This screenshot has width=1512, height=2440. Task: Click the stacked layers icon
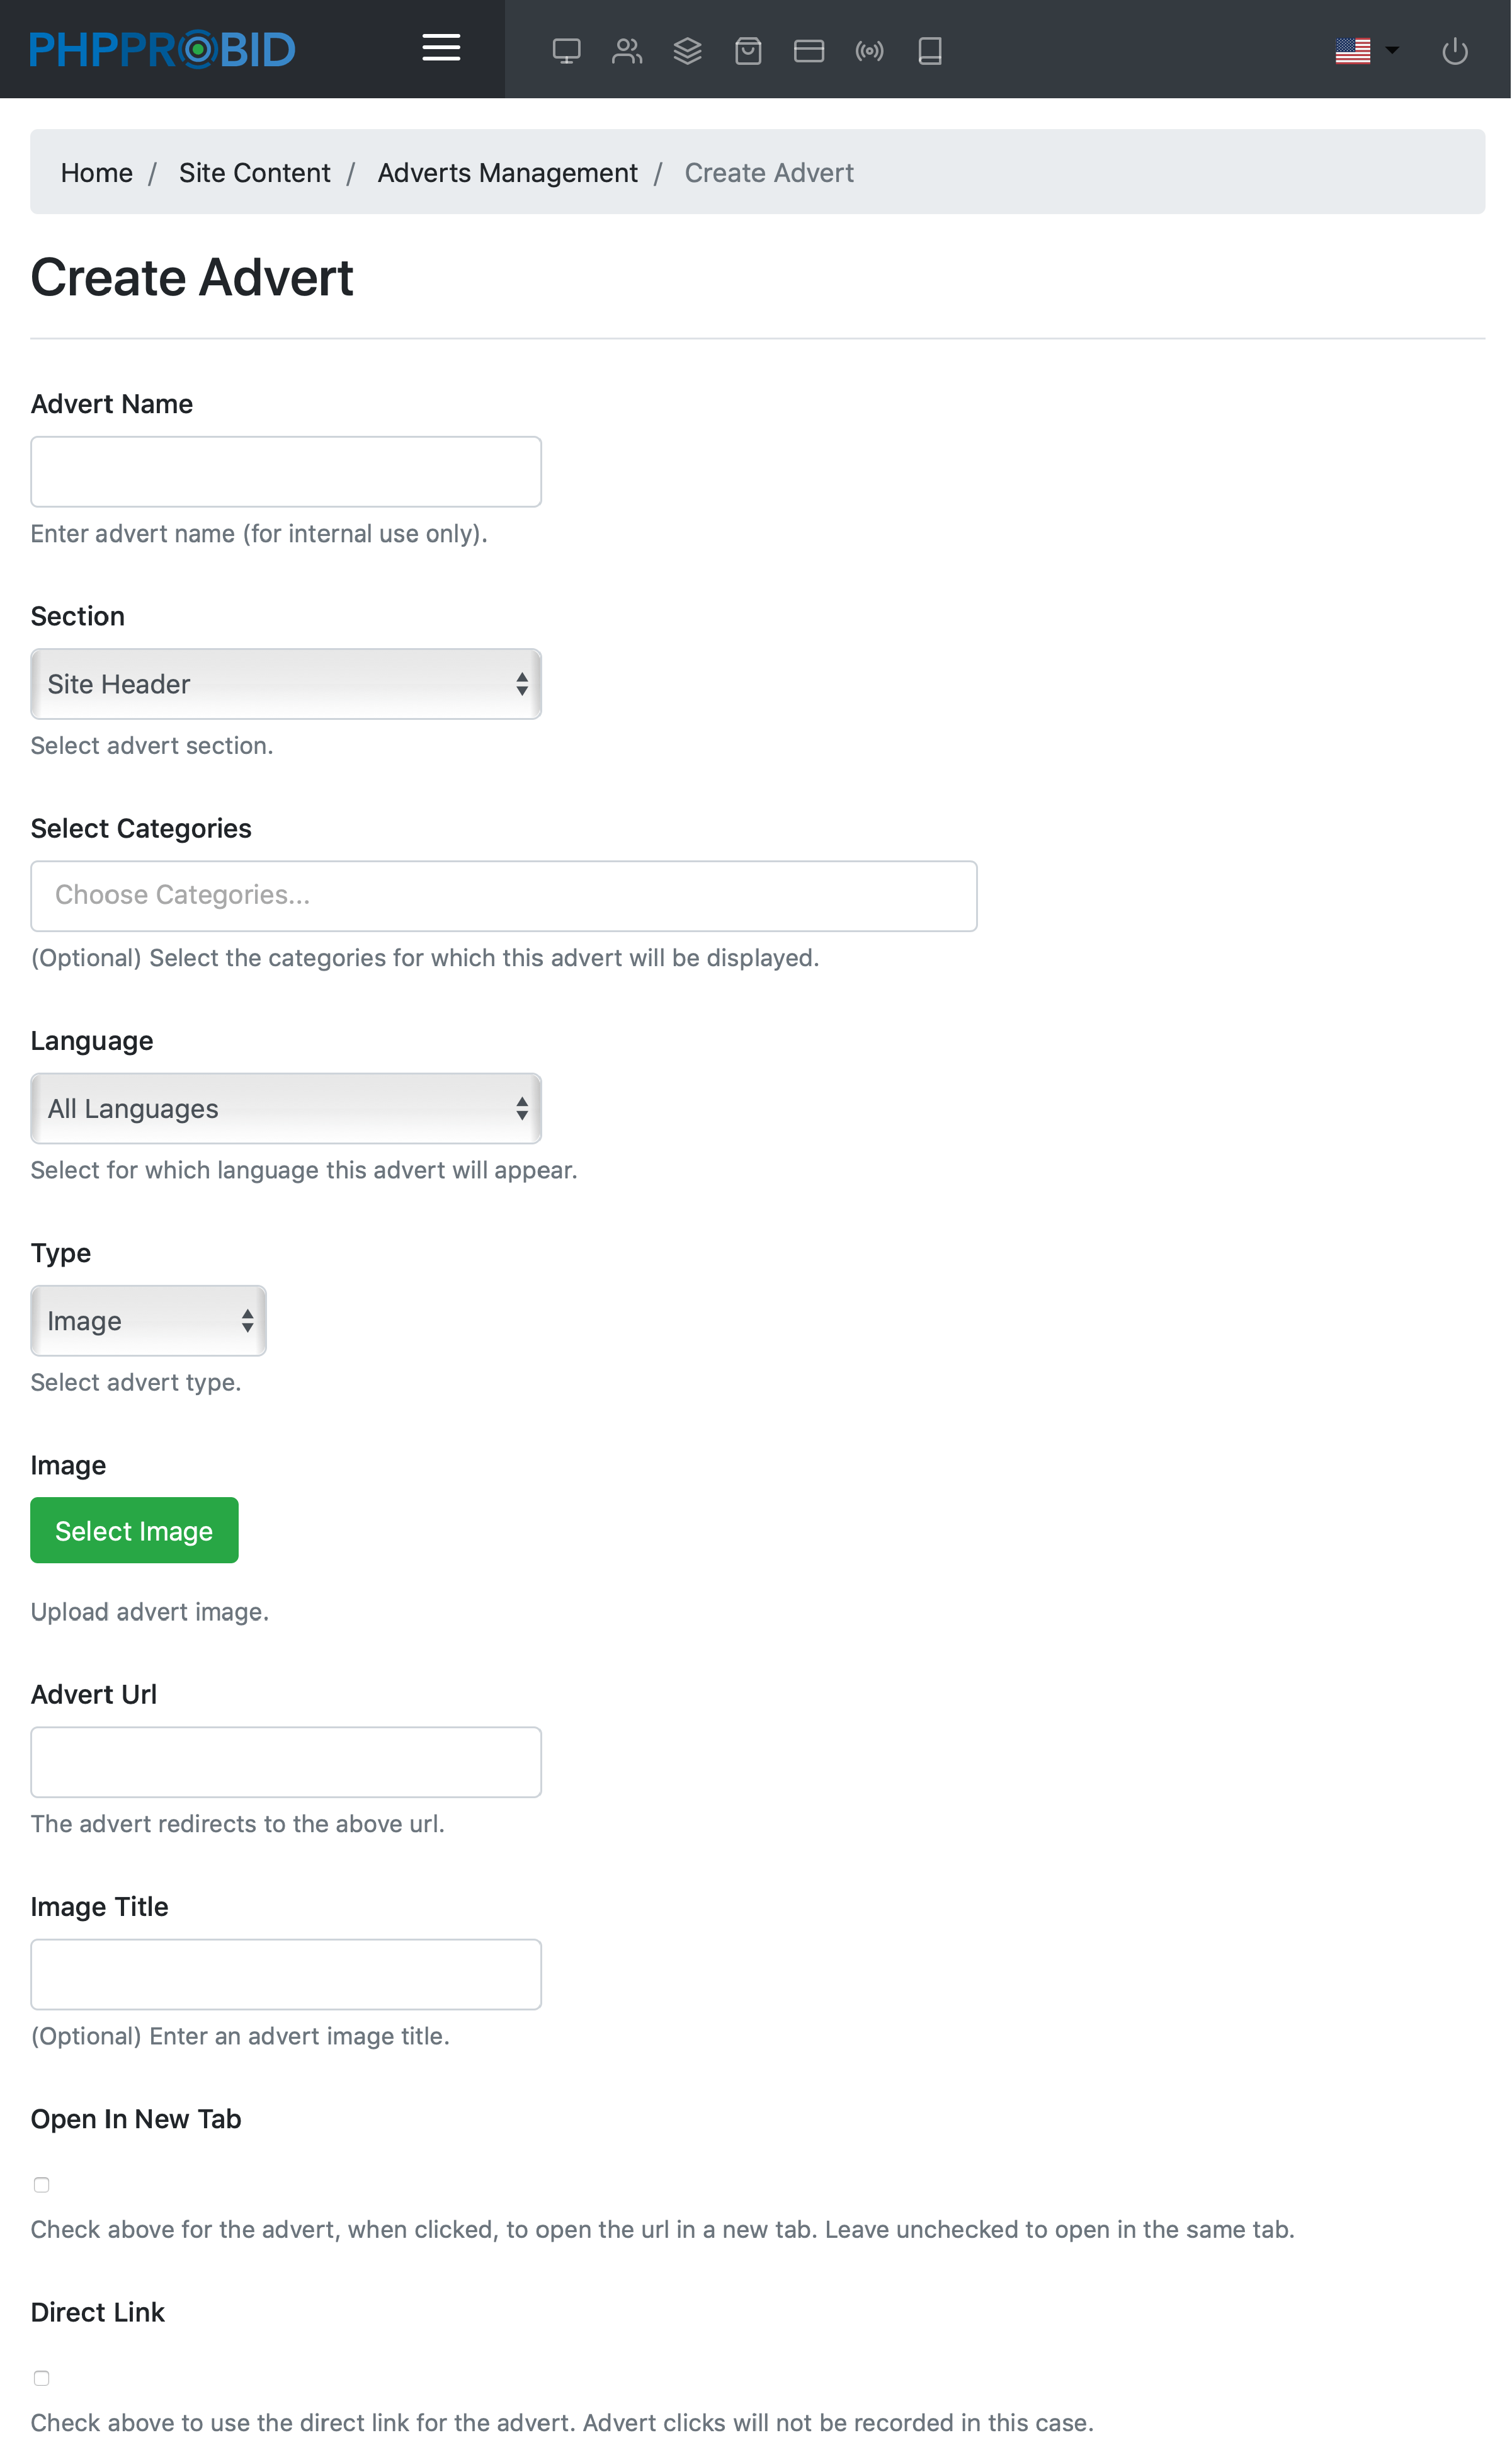pyautogui.click(x=688, y=50)
